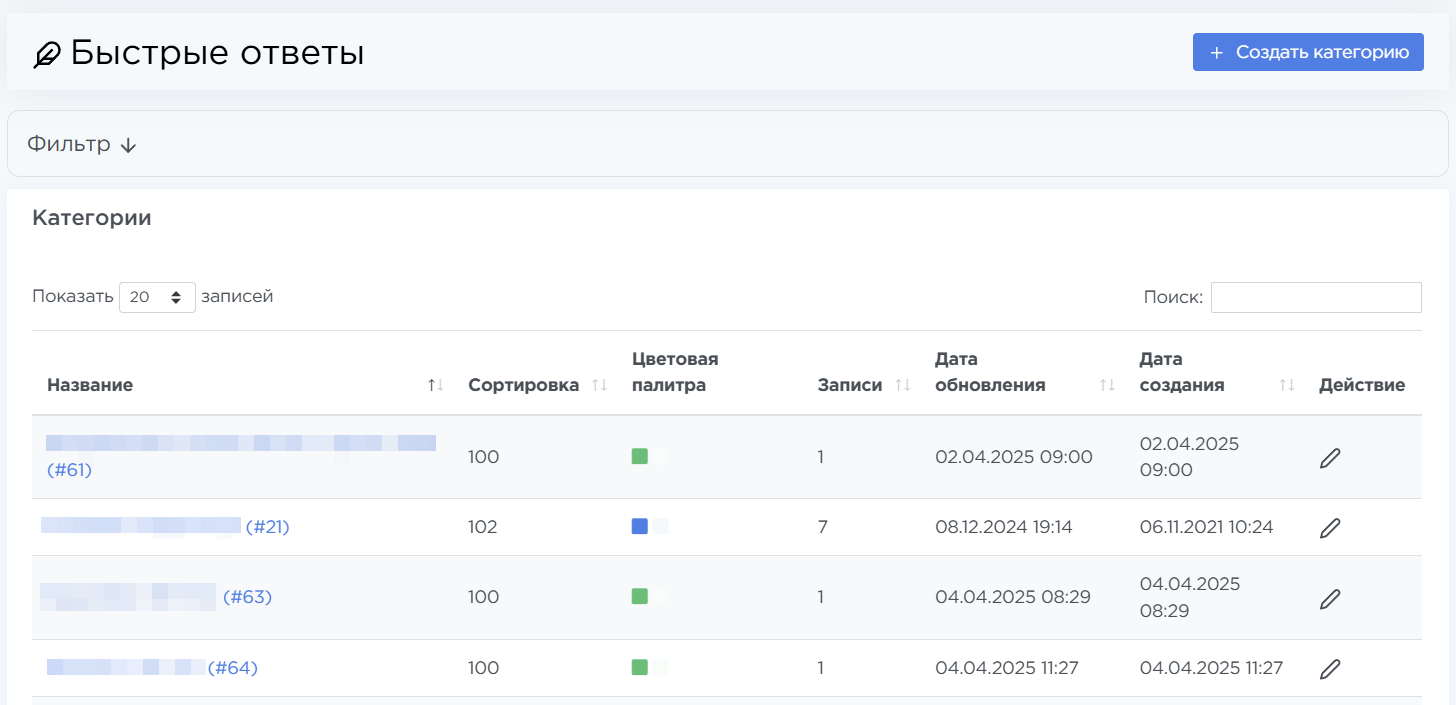Click the pencil edit icon for category #61

point(1329,458)
